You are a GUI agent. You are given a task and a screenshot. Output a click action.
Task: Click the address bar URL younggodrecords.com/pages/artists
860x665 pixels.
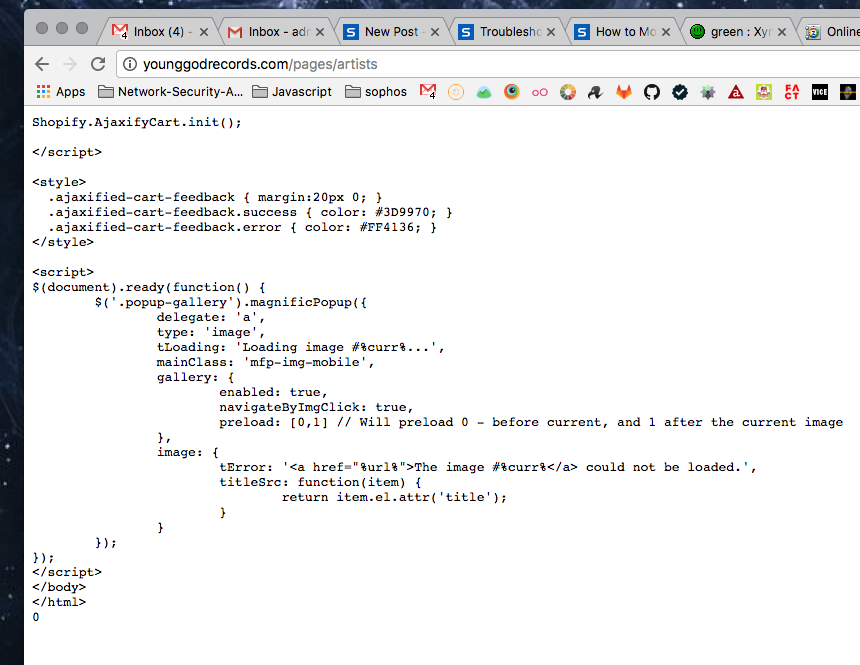click(x=260, y=64)
